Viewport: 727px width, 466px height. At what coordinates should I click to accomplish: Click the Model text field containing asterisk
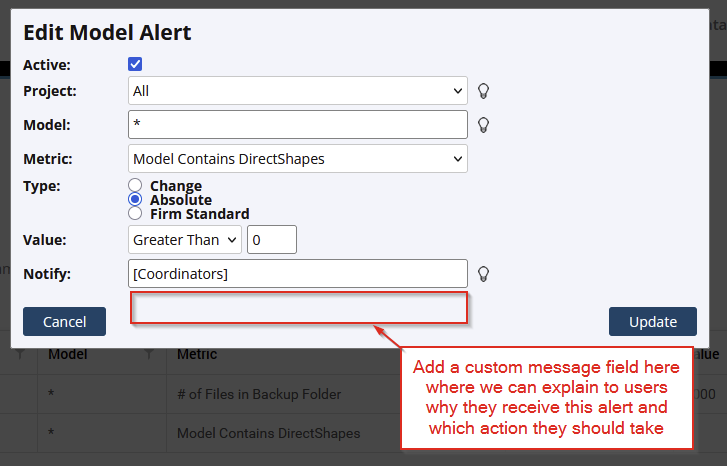[x=298, y=125]
